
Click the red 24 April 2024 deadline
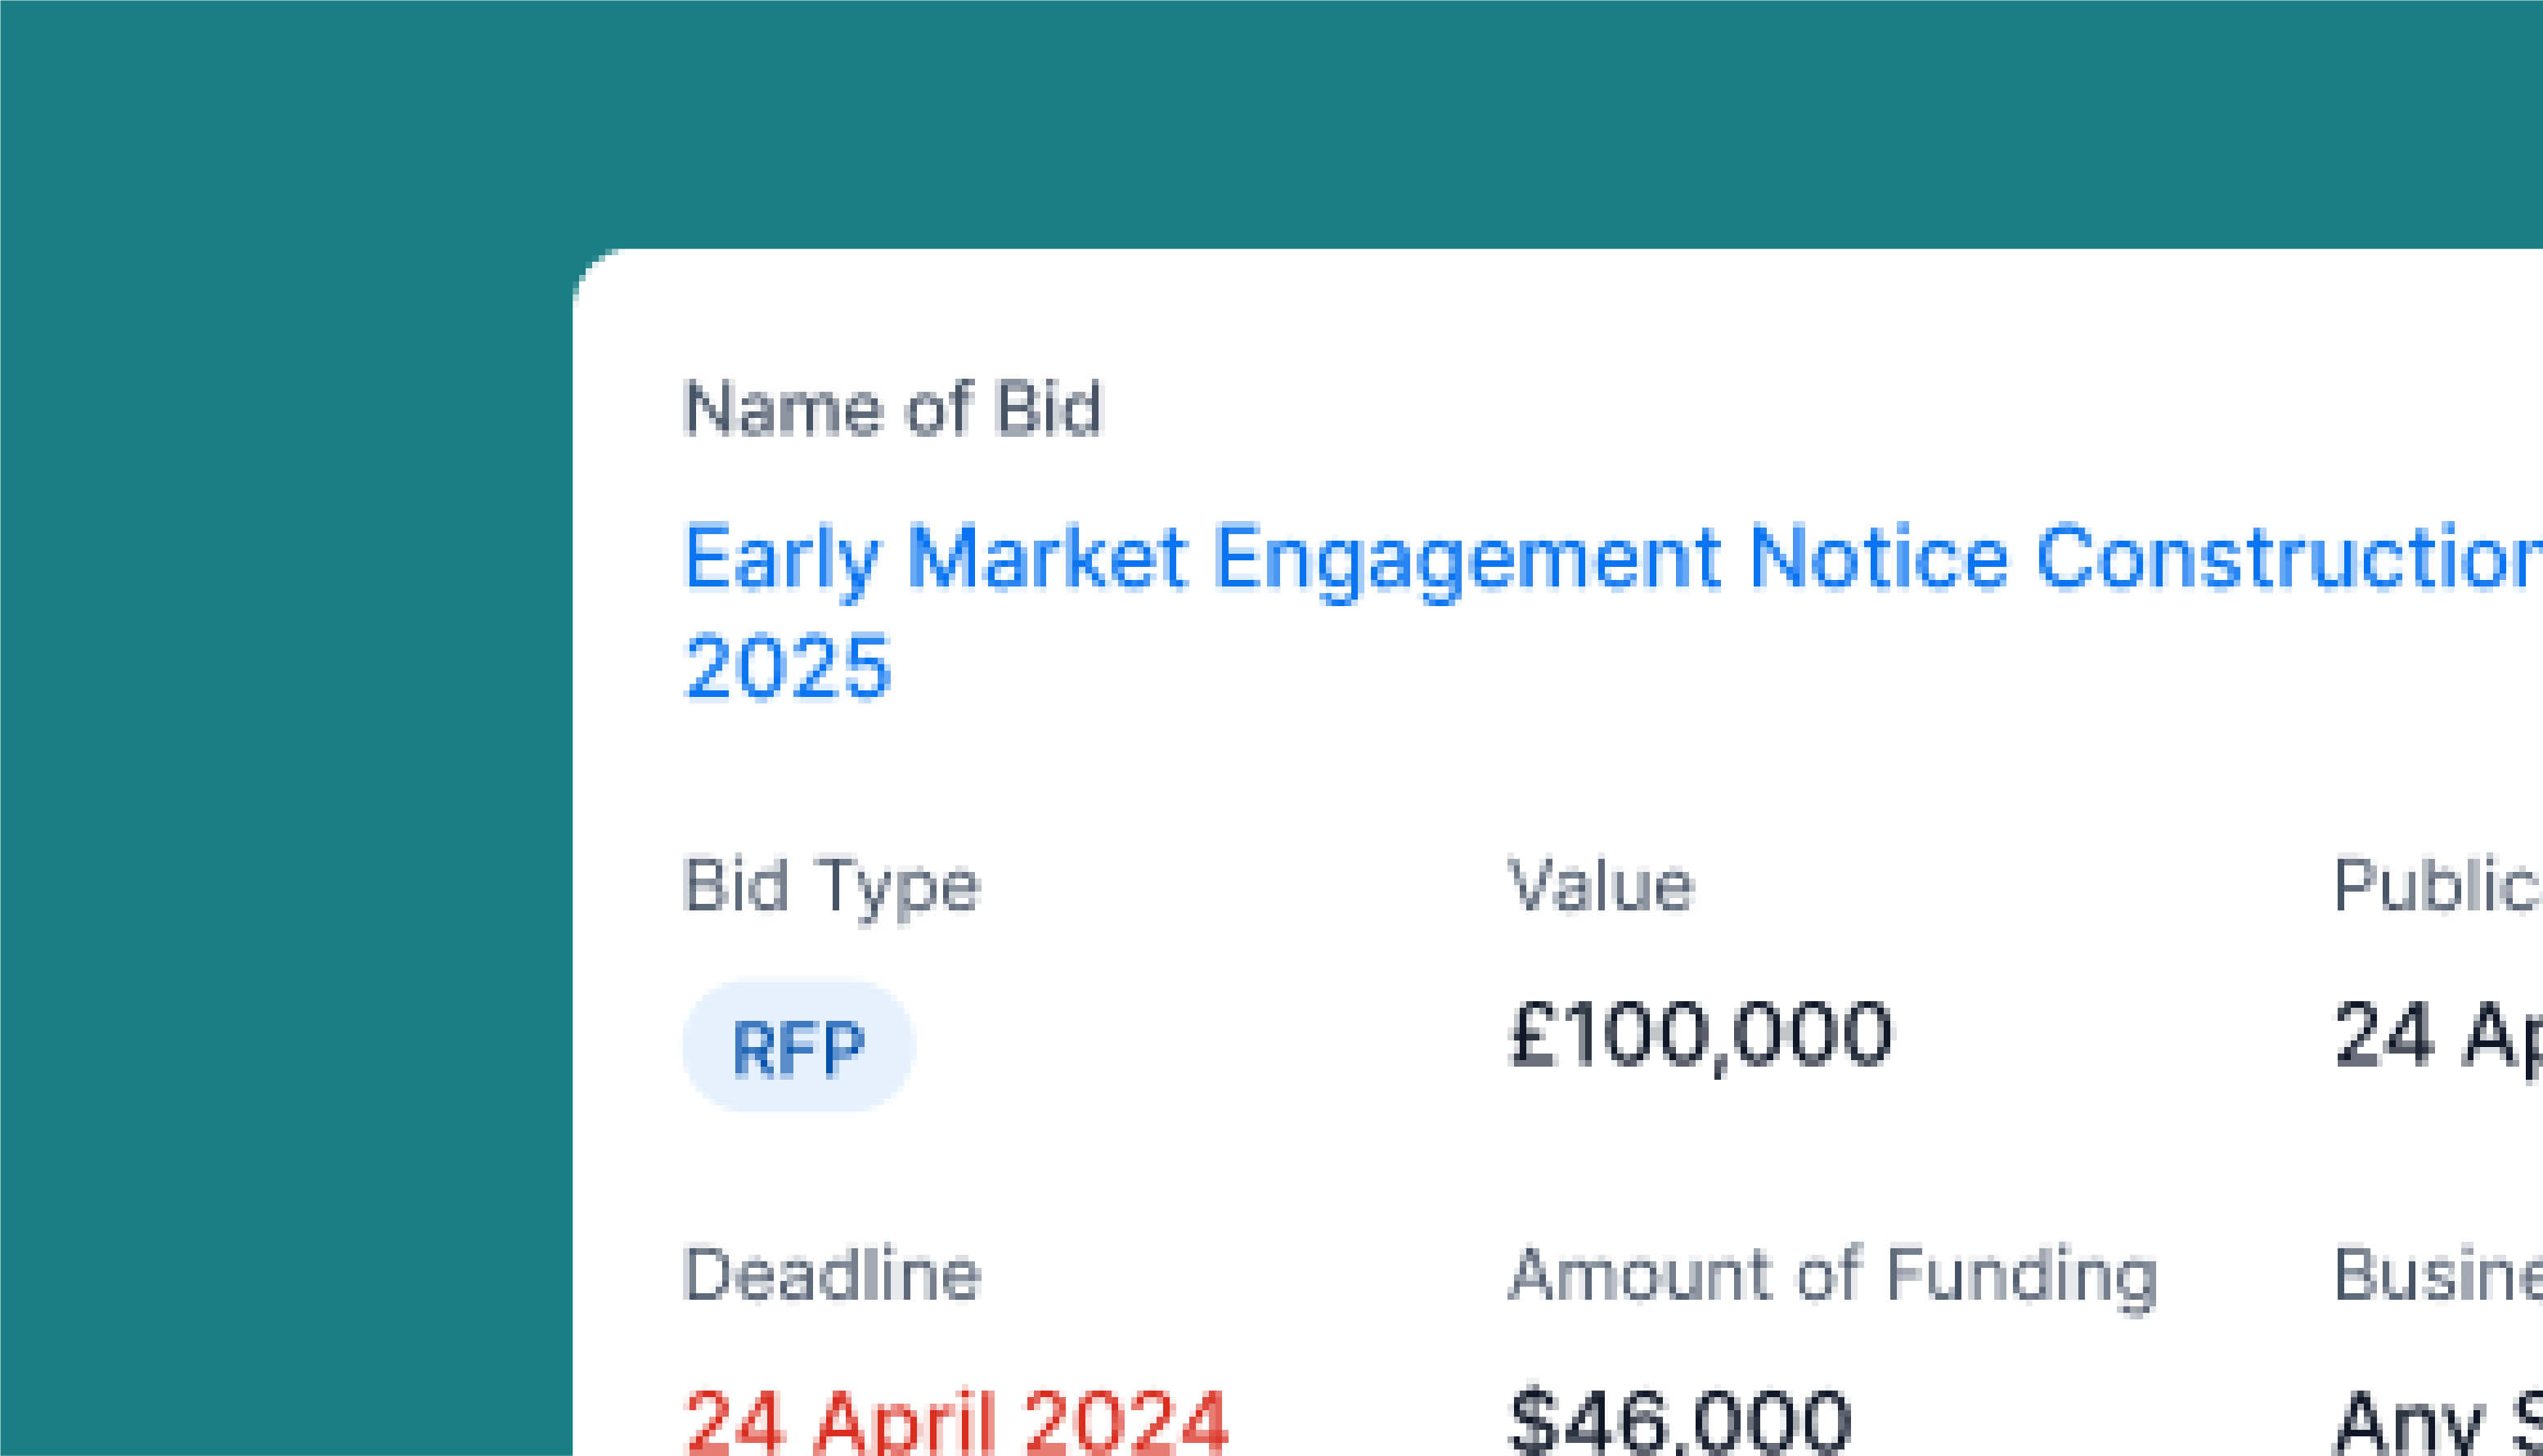(x=955, y=1422)
